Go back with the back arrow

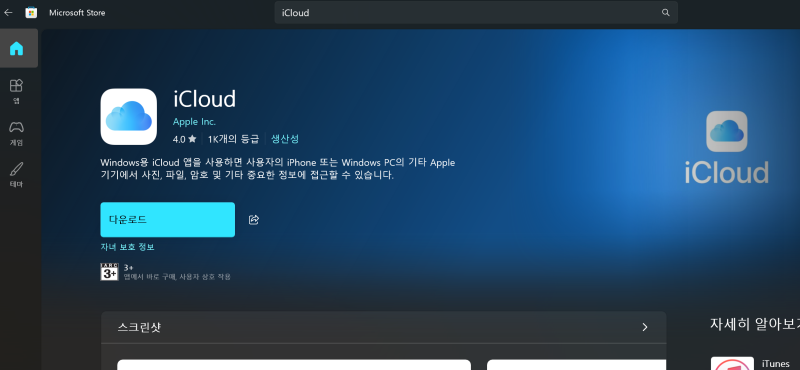tap(8, 13)
